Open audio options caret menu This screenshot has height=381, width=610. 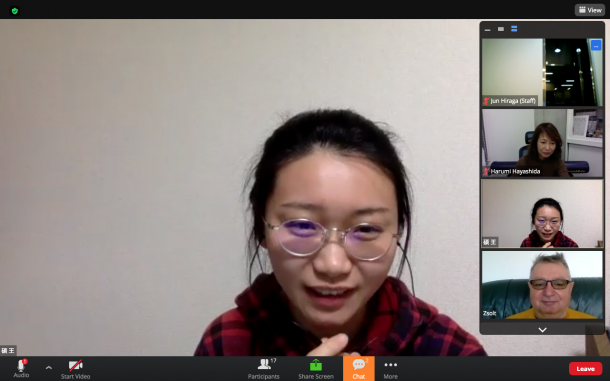pyautogui.click(x=49, y=367)
